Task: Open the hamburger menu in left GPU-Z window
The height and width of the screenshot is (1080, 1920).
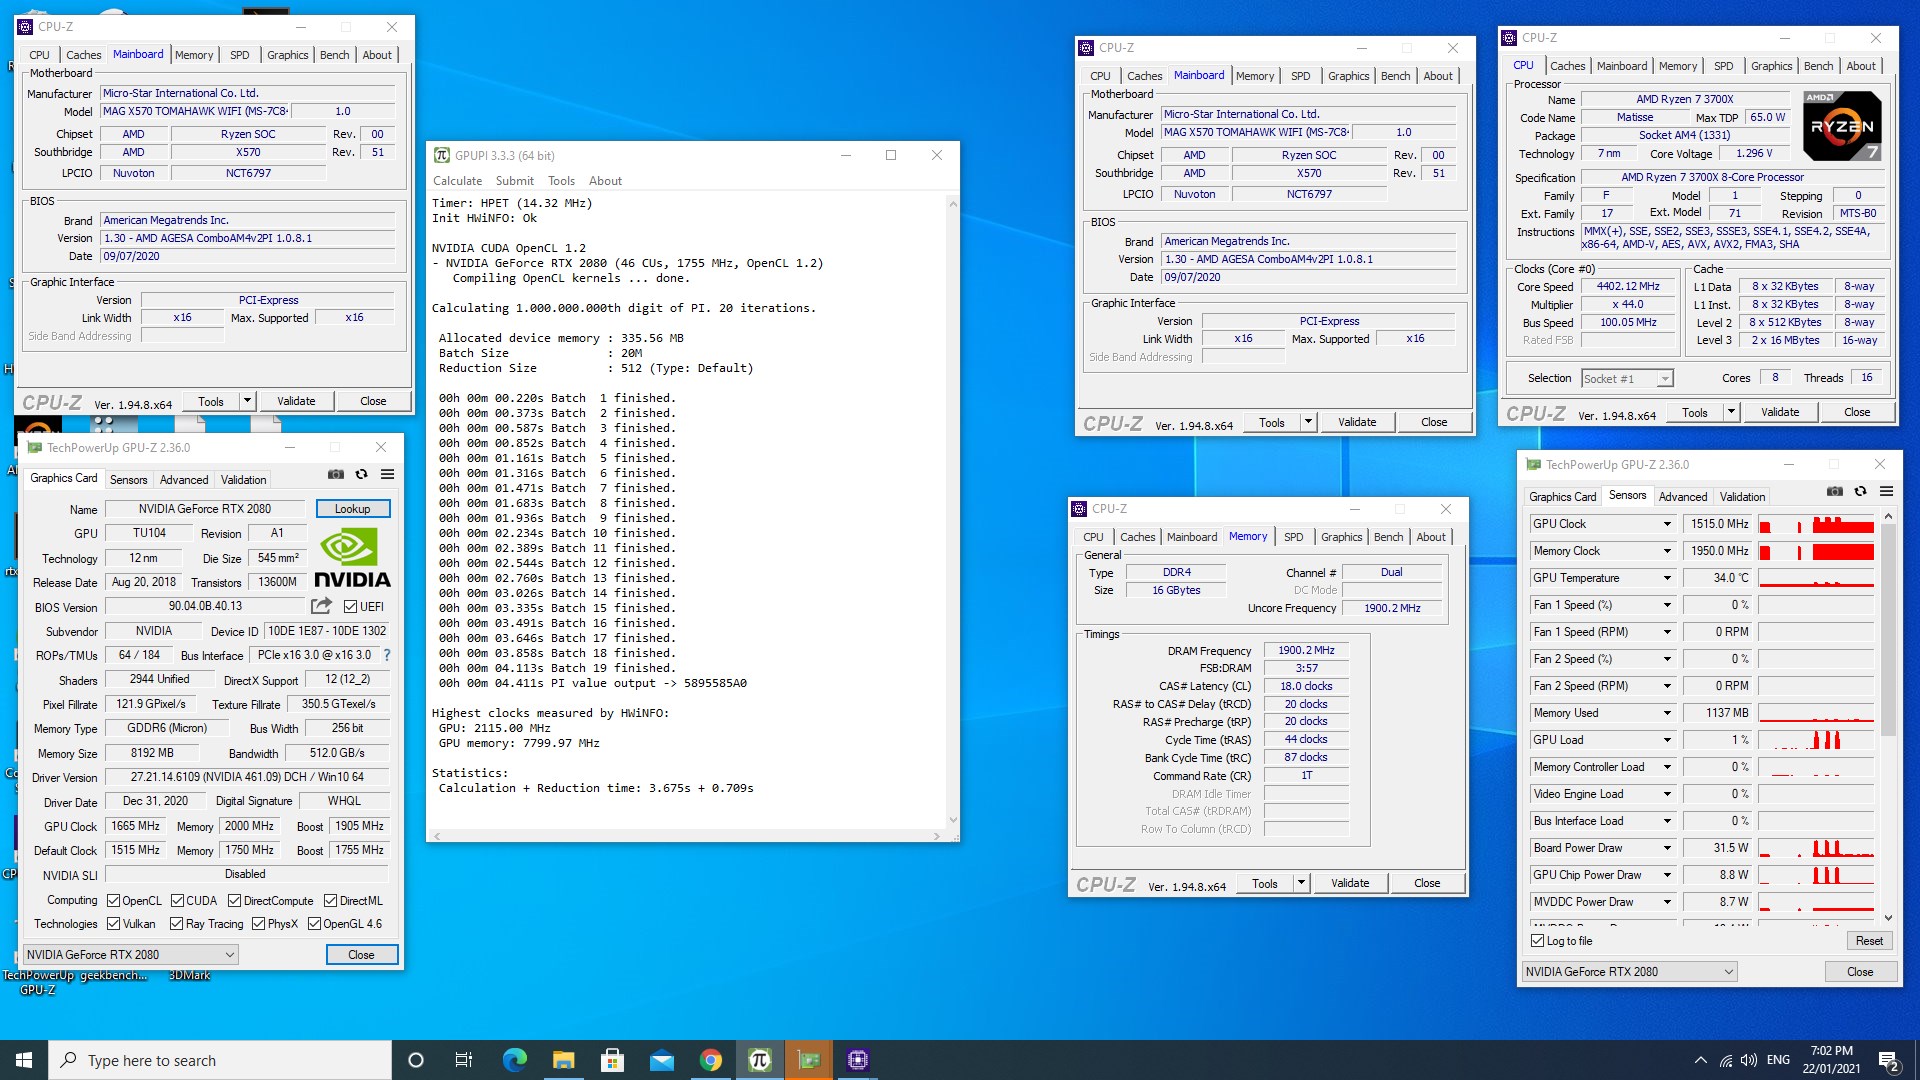Action: pyautogui.click(x=387, y=475)
